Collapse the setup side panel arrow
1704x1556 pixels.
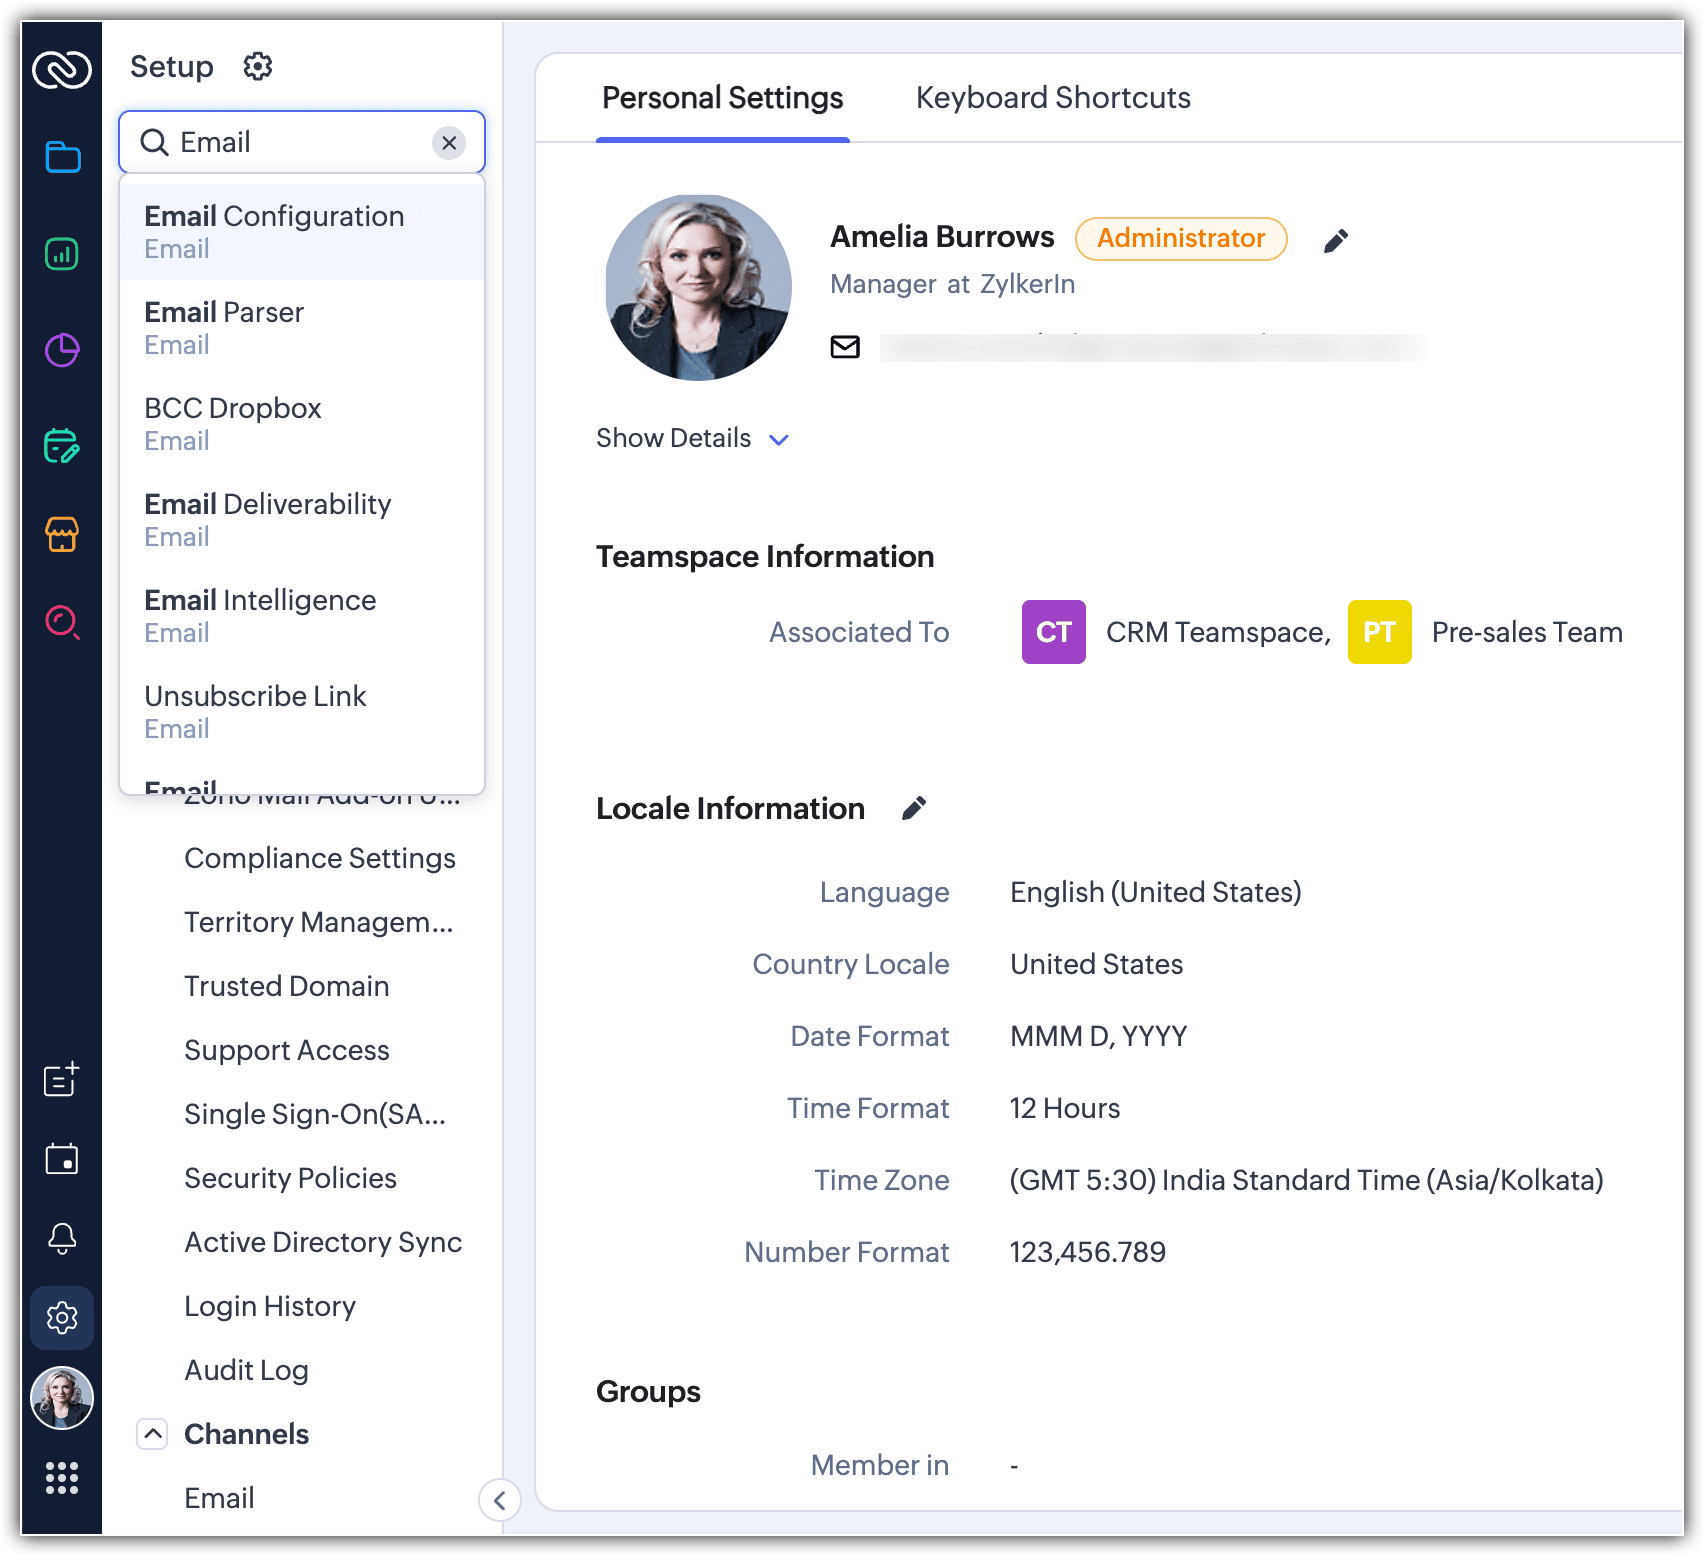tap(499, 1500)
